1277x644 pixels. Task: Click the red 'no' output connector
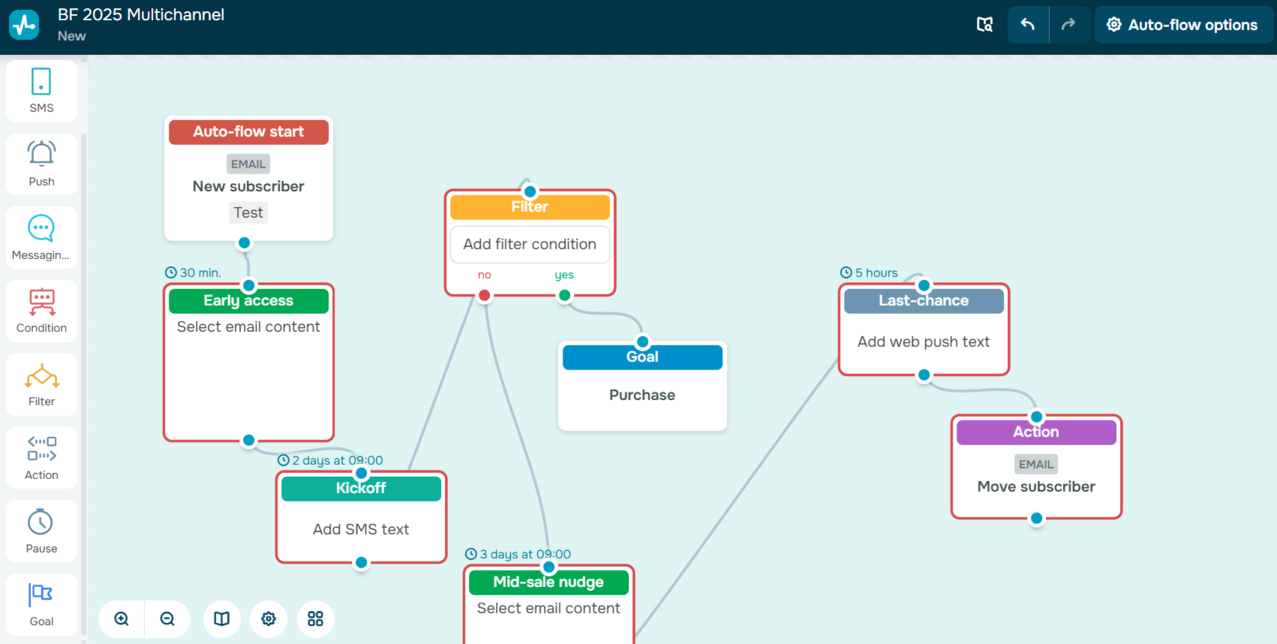click(485, 295)
